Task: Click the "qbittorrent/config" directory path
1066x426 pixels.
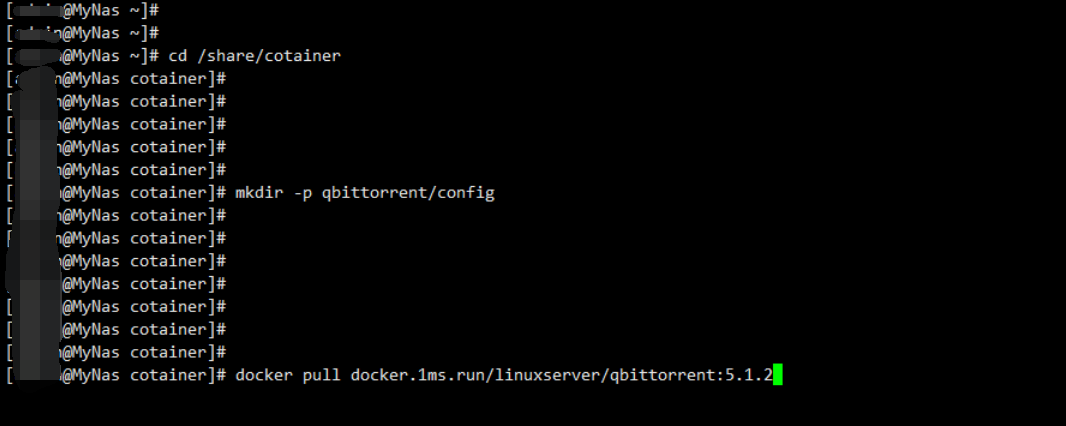Action: coord(408,193)
